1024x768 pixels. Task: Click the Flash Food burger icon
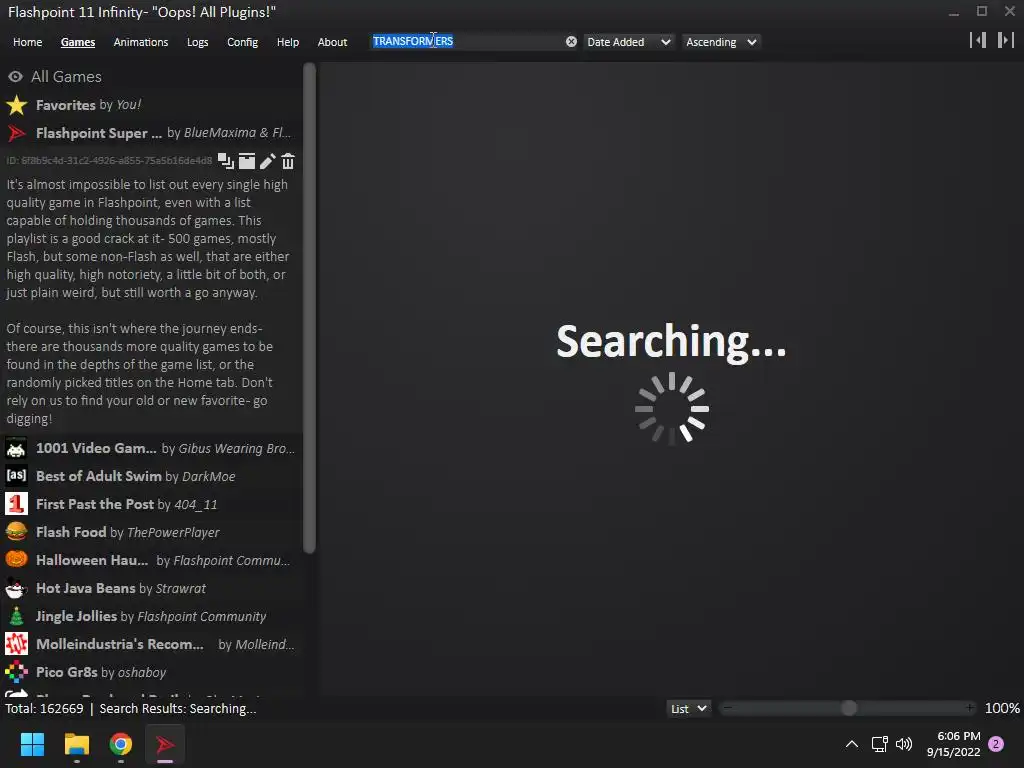point(16,532)
